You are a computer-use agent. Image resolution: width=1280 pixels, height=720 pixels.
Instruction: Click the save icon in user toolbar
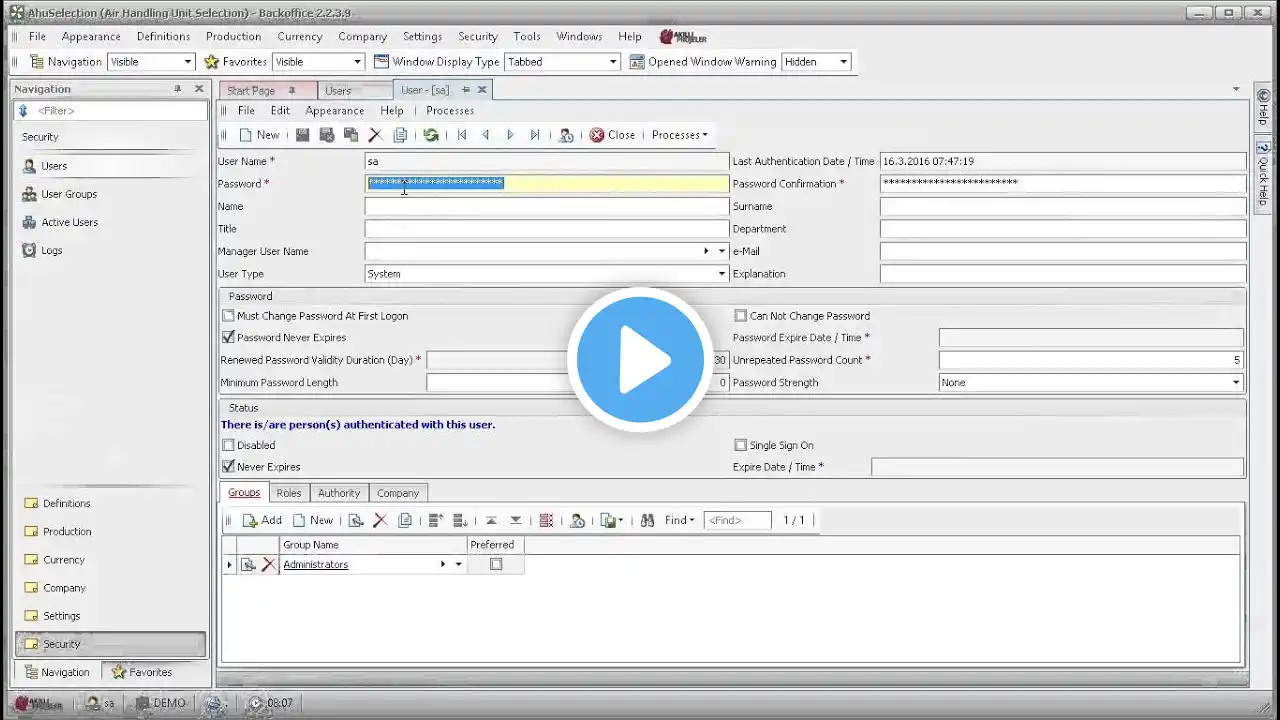(x=303, y=135)
